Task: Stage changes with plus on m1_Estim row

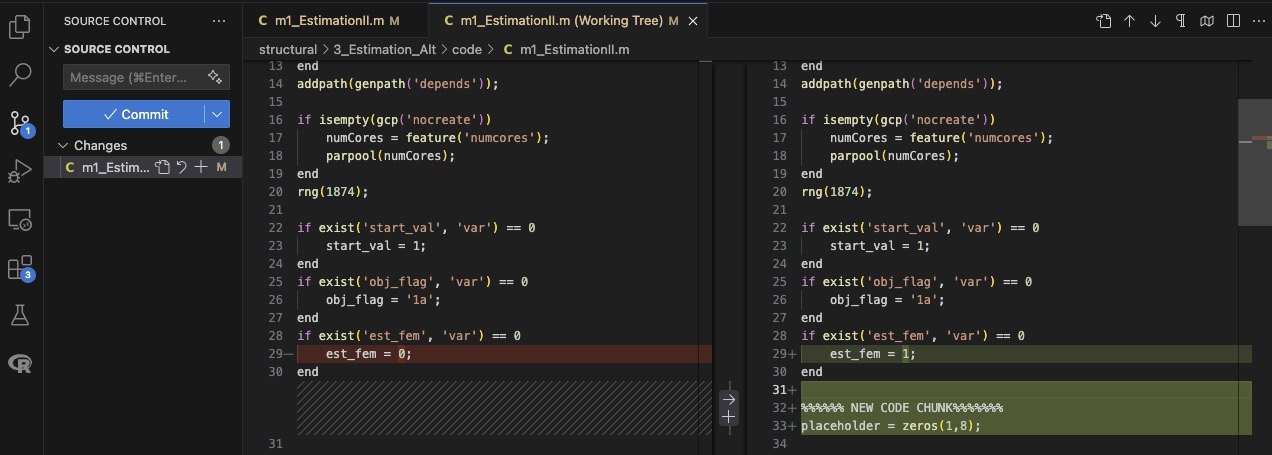Action: 201,167
